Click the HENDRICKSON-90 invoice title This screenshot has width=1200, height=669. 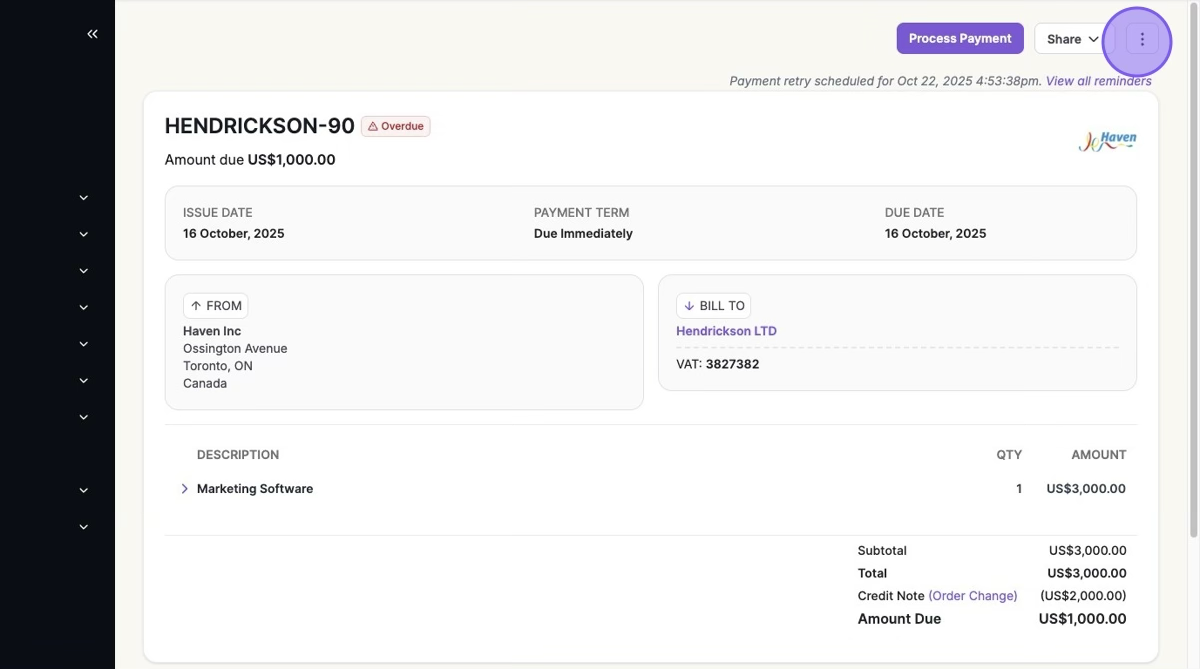[259, 126]
